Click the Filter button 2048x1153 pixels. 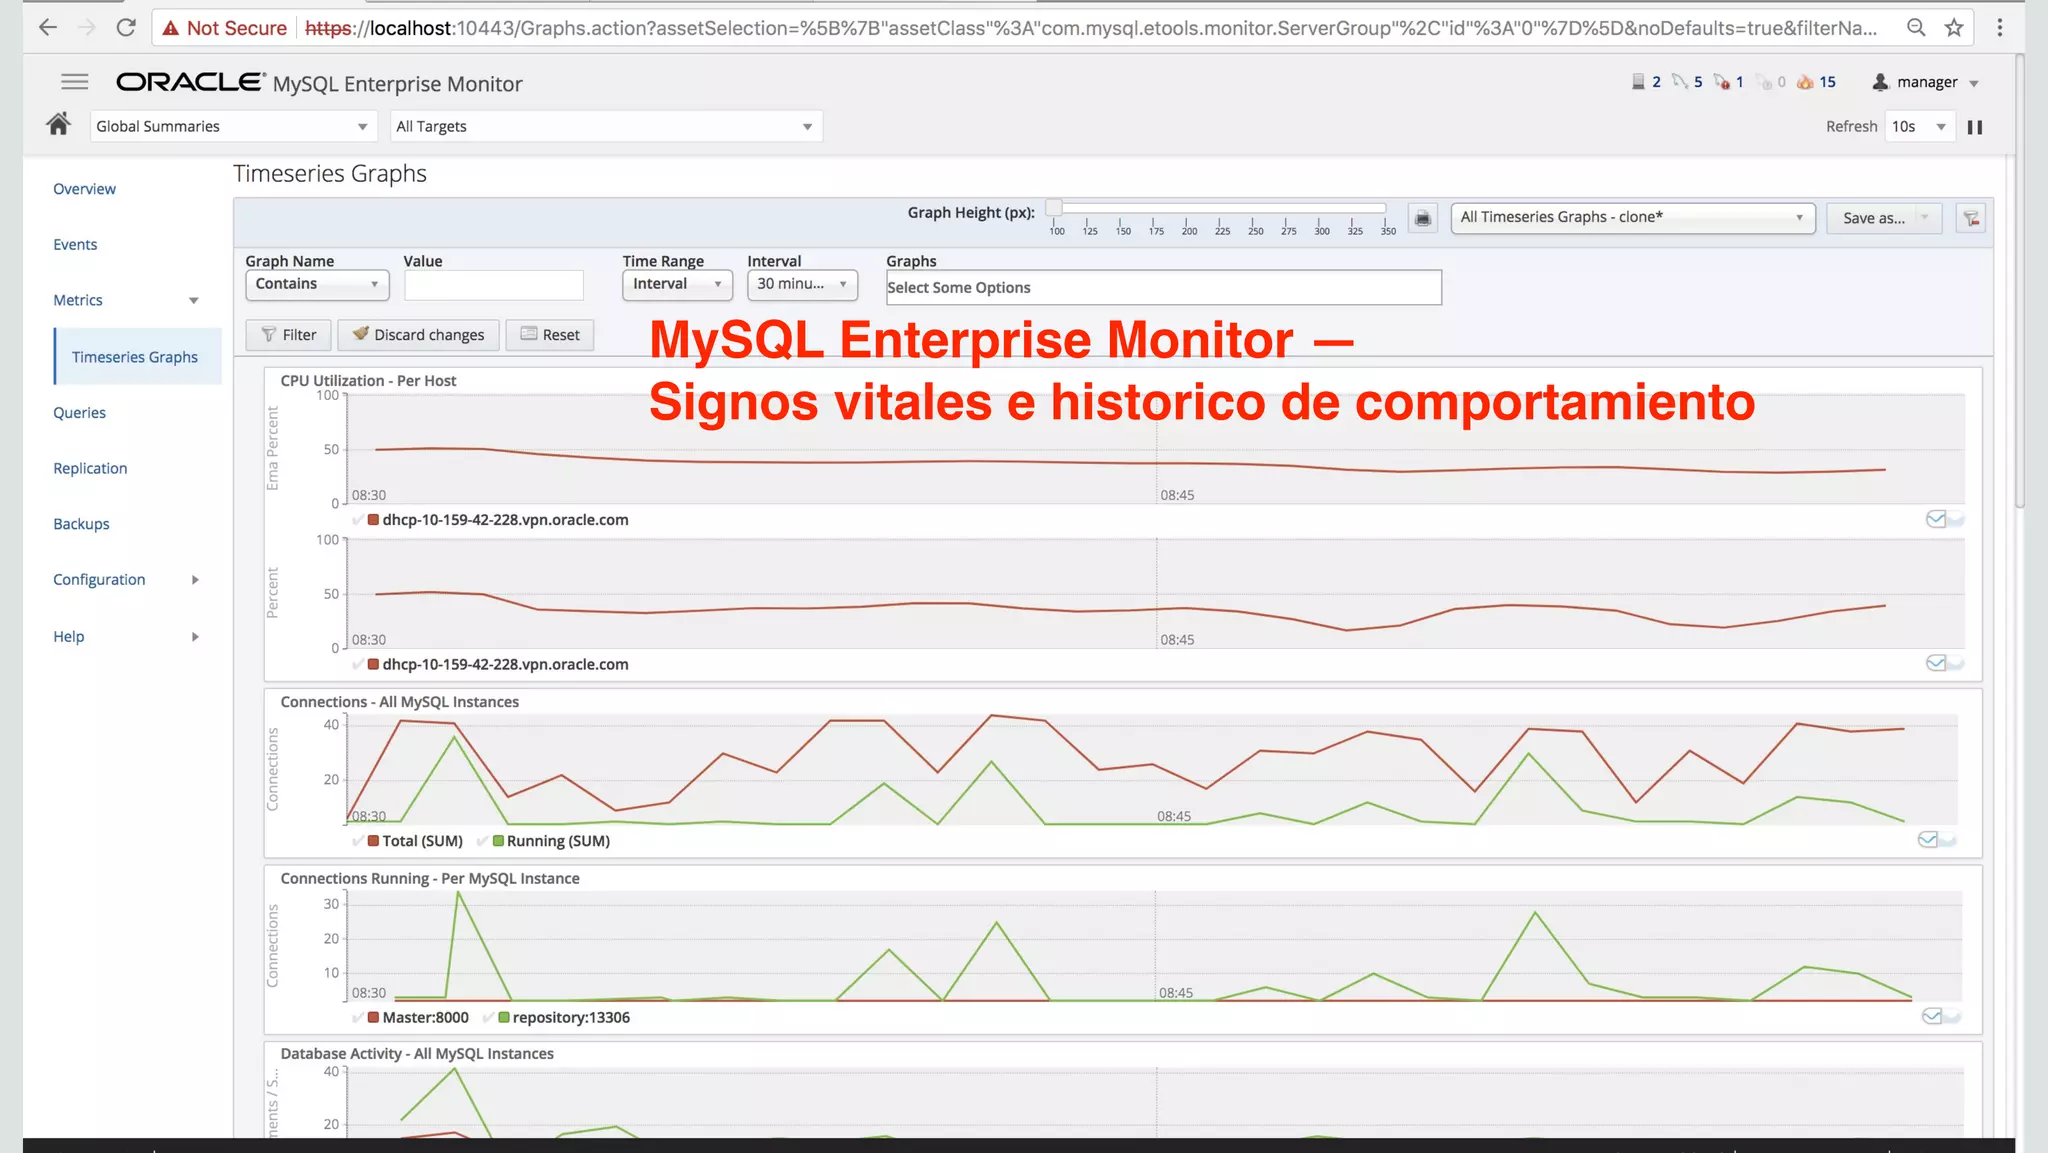tap(288, 335)
